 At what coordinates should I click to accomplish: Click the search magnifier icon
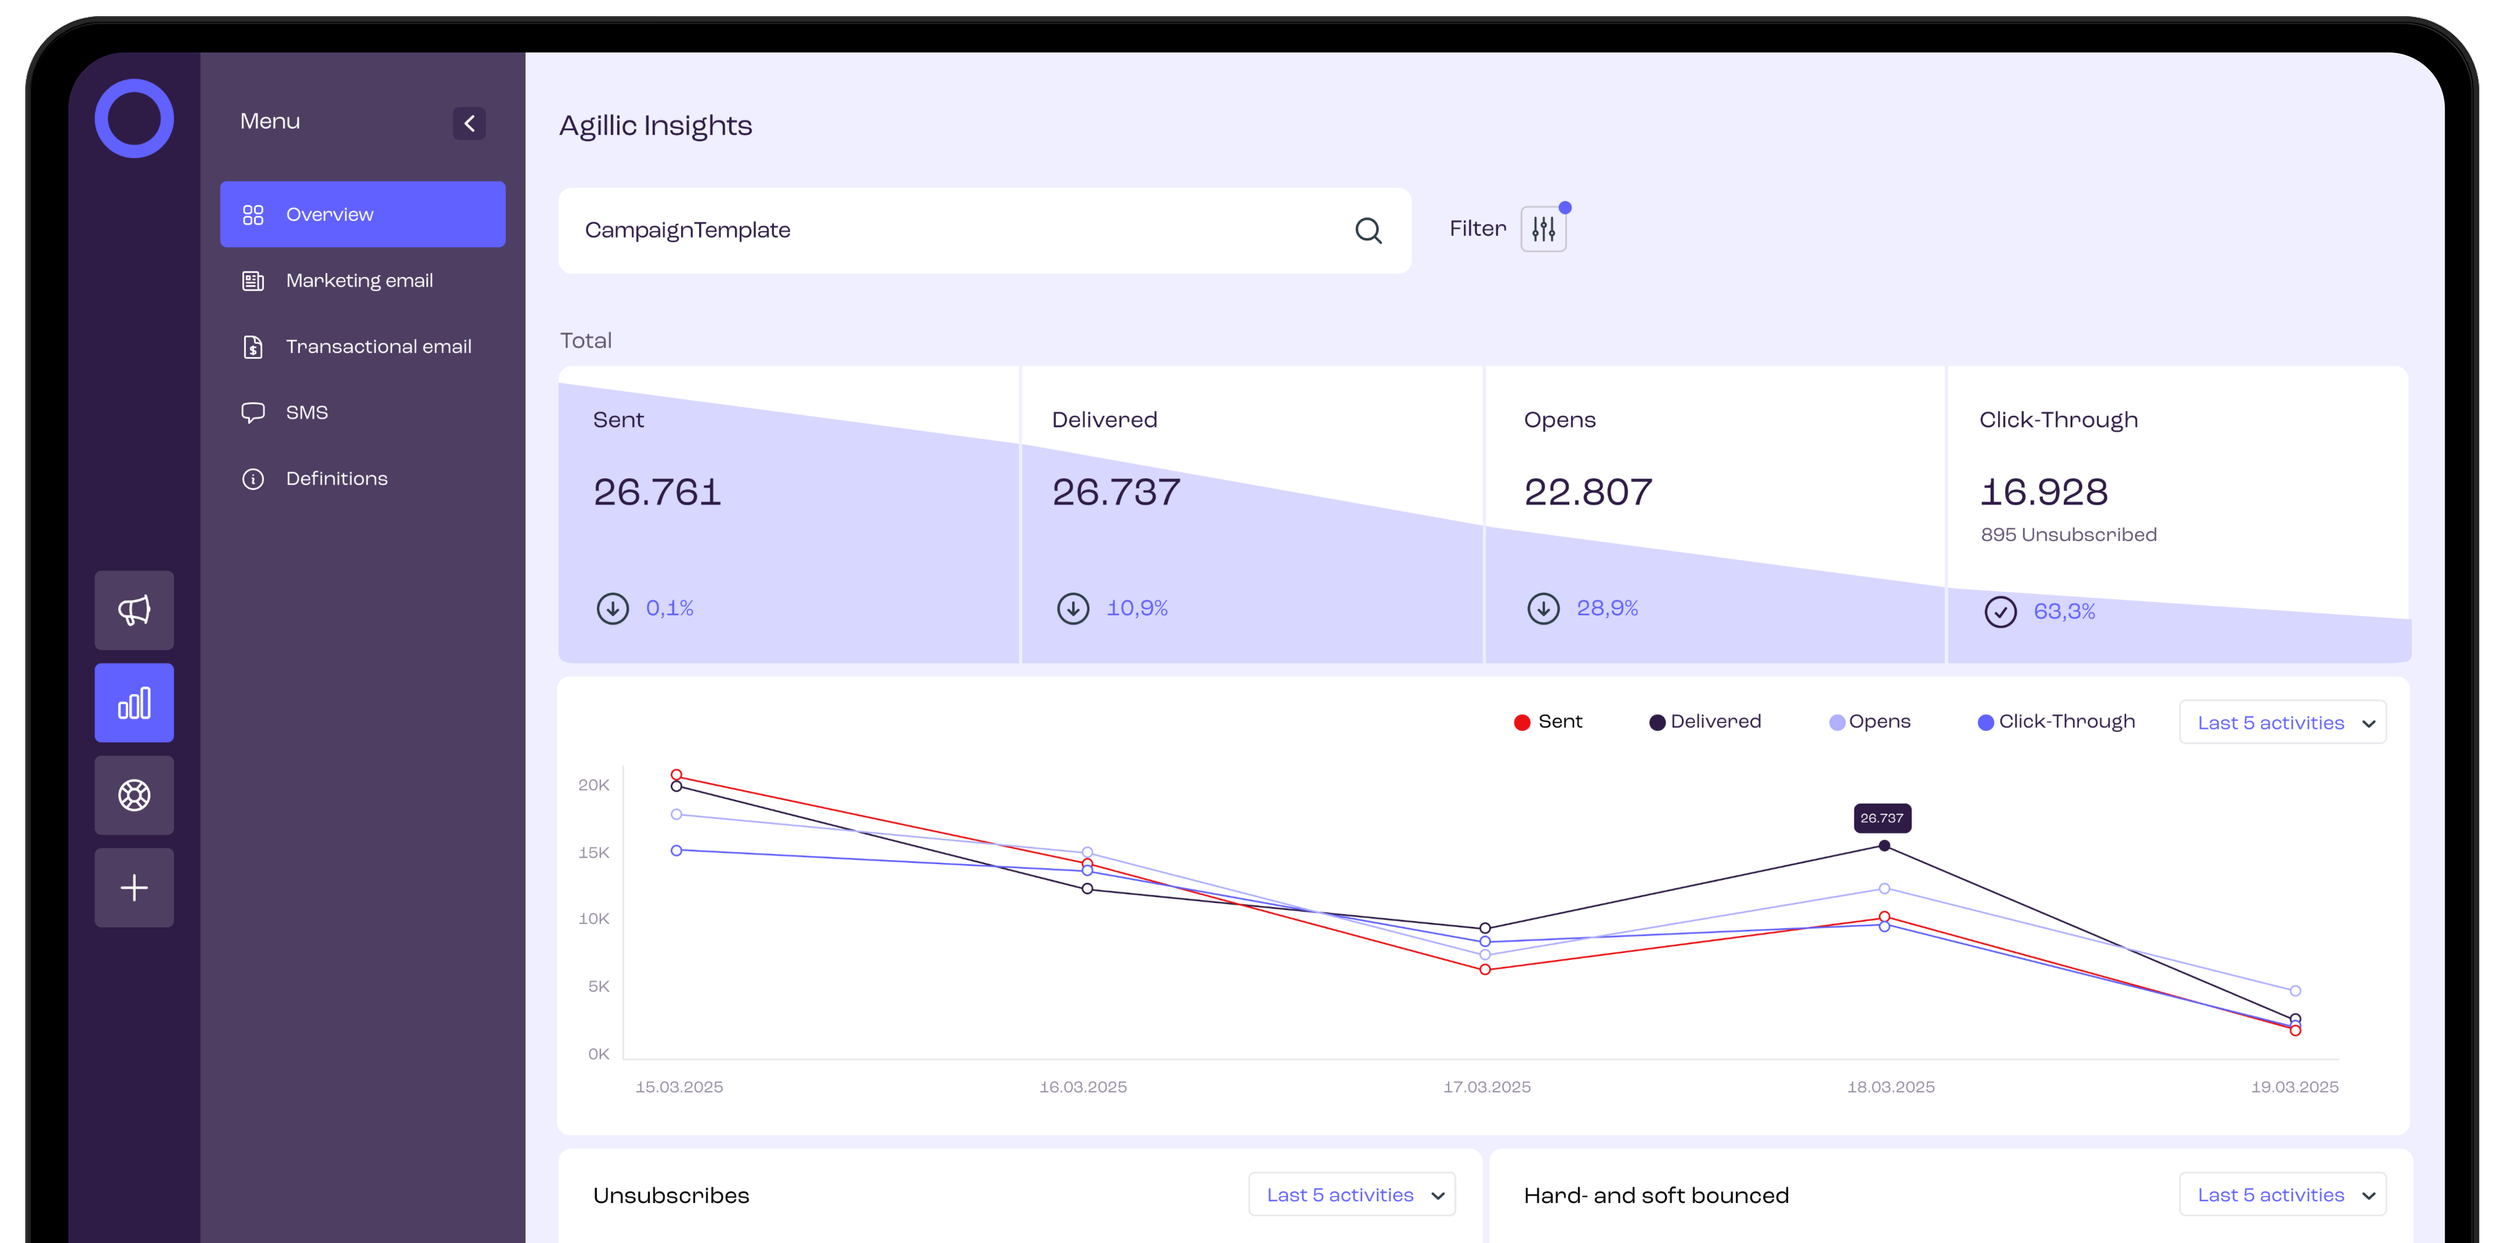1368,231
